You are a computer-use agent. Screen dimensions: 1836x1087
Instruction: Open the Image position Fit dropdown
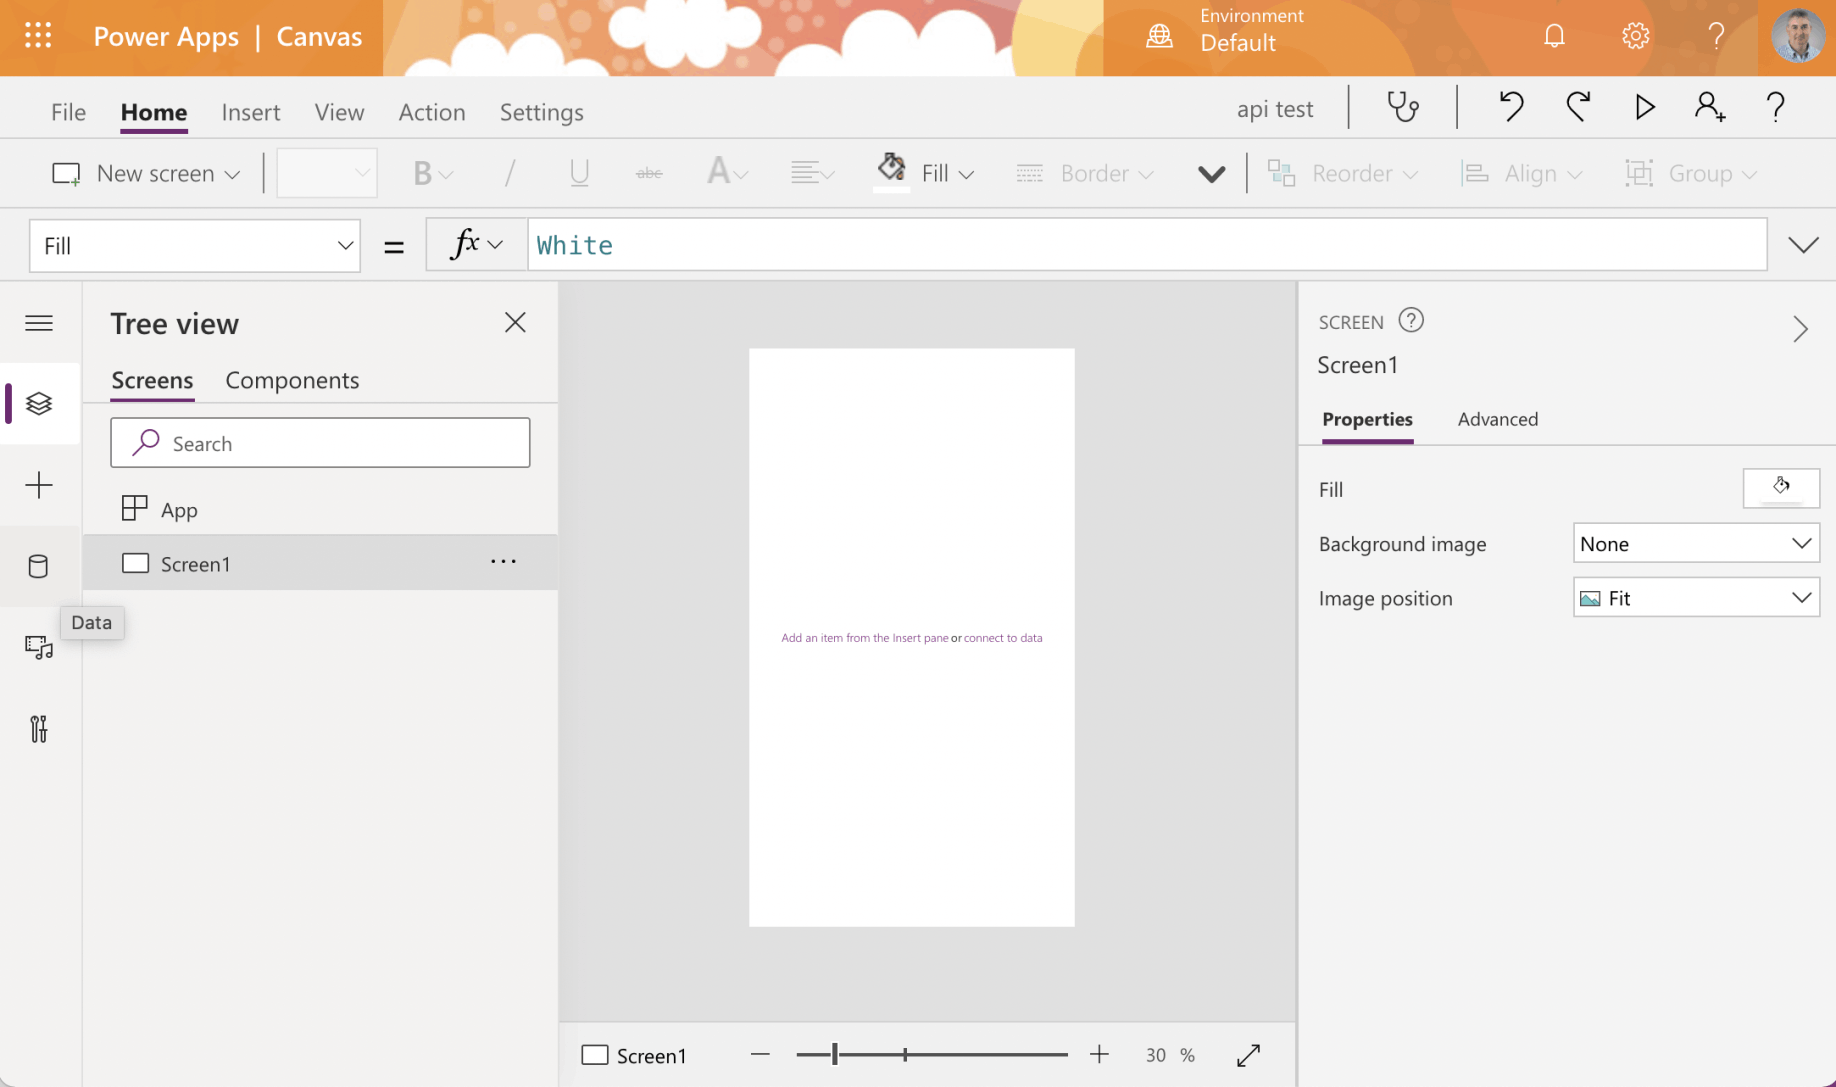coord(1695,598)
